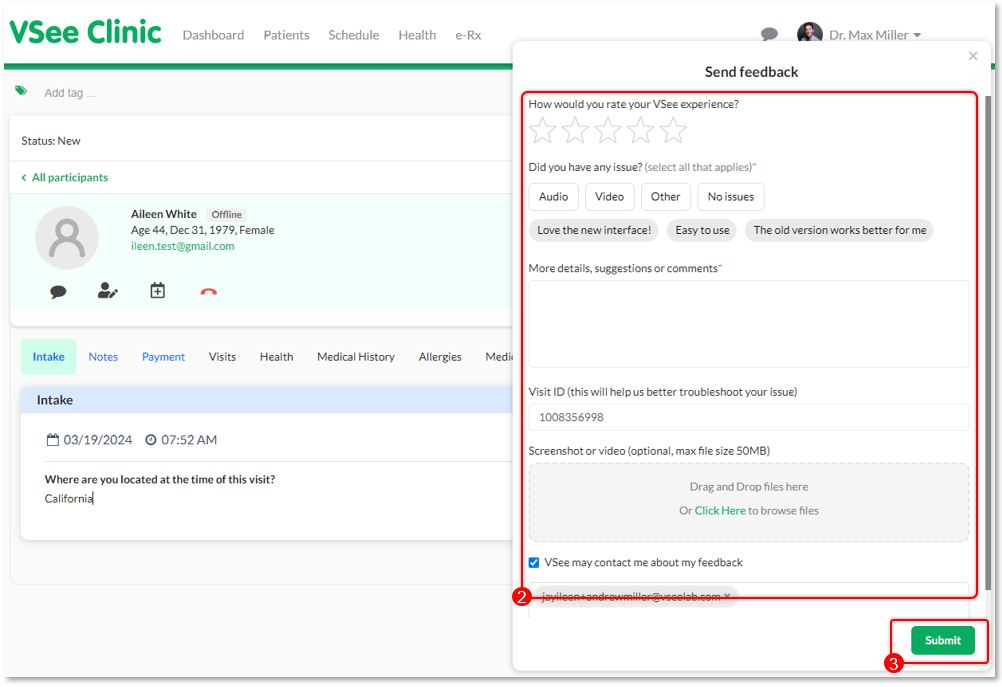Screen dimensions: 1002x687
Task: Click the California location answer
Action: click(x=68, y=498)
